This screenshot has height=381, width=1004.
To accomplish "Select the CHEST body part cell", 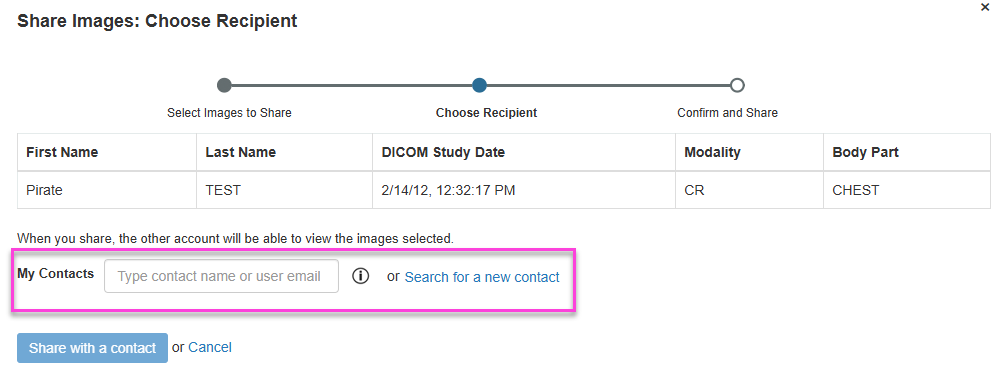I will pyautogui.click(x=907, y=190).
